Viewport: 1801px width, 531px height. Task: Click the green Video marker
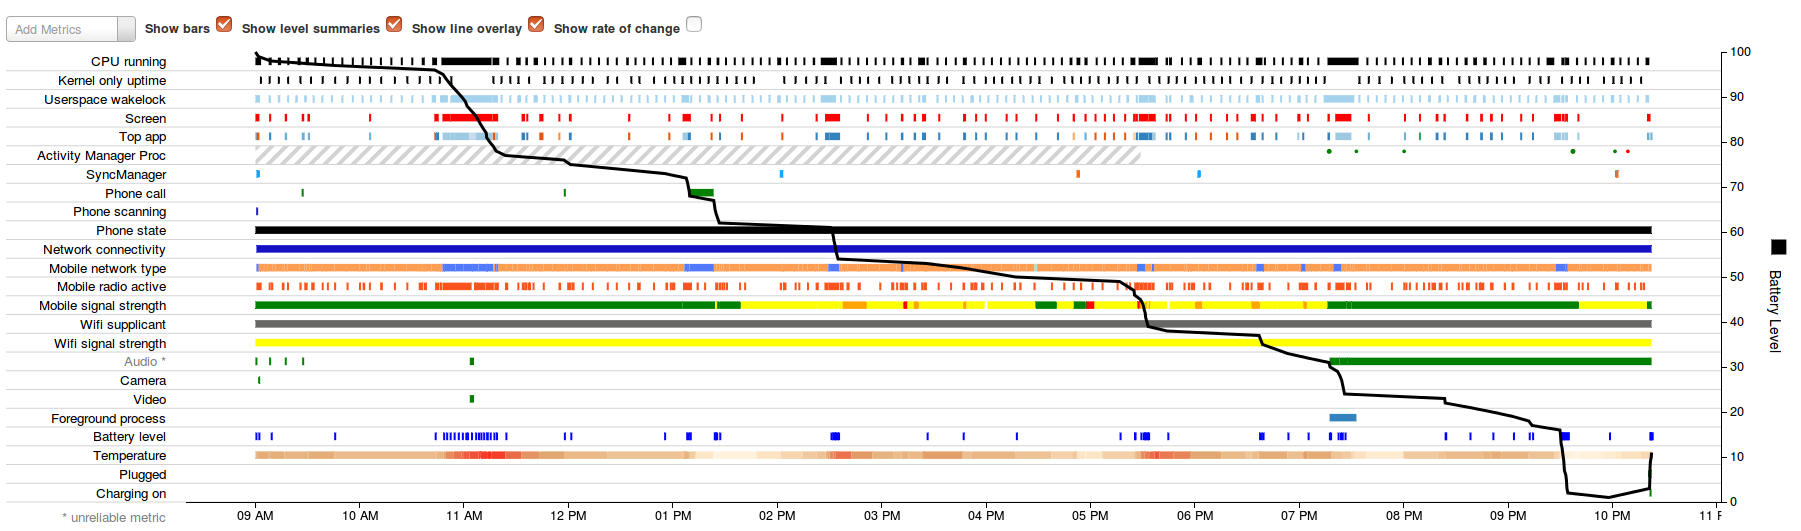[x=472, y=399]
